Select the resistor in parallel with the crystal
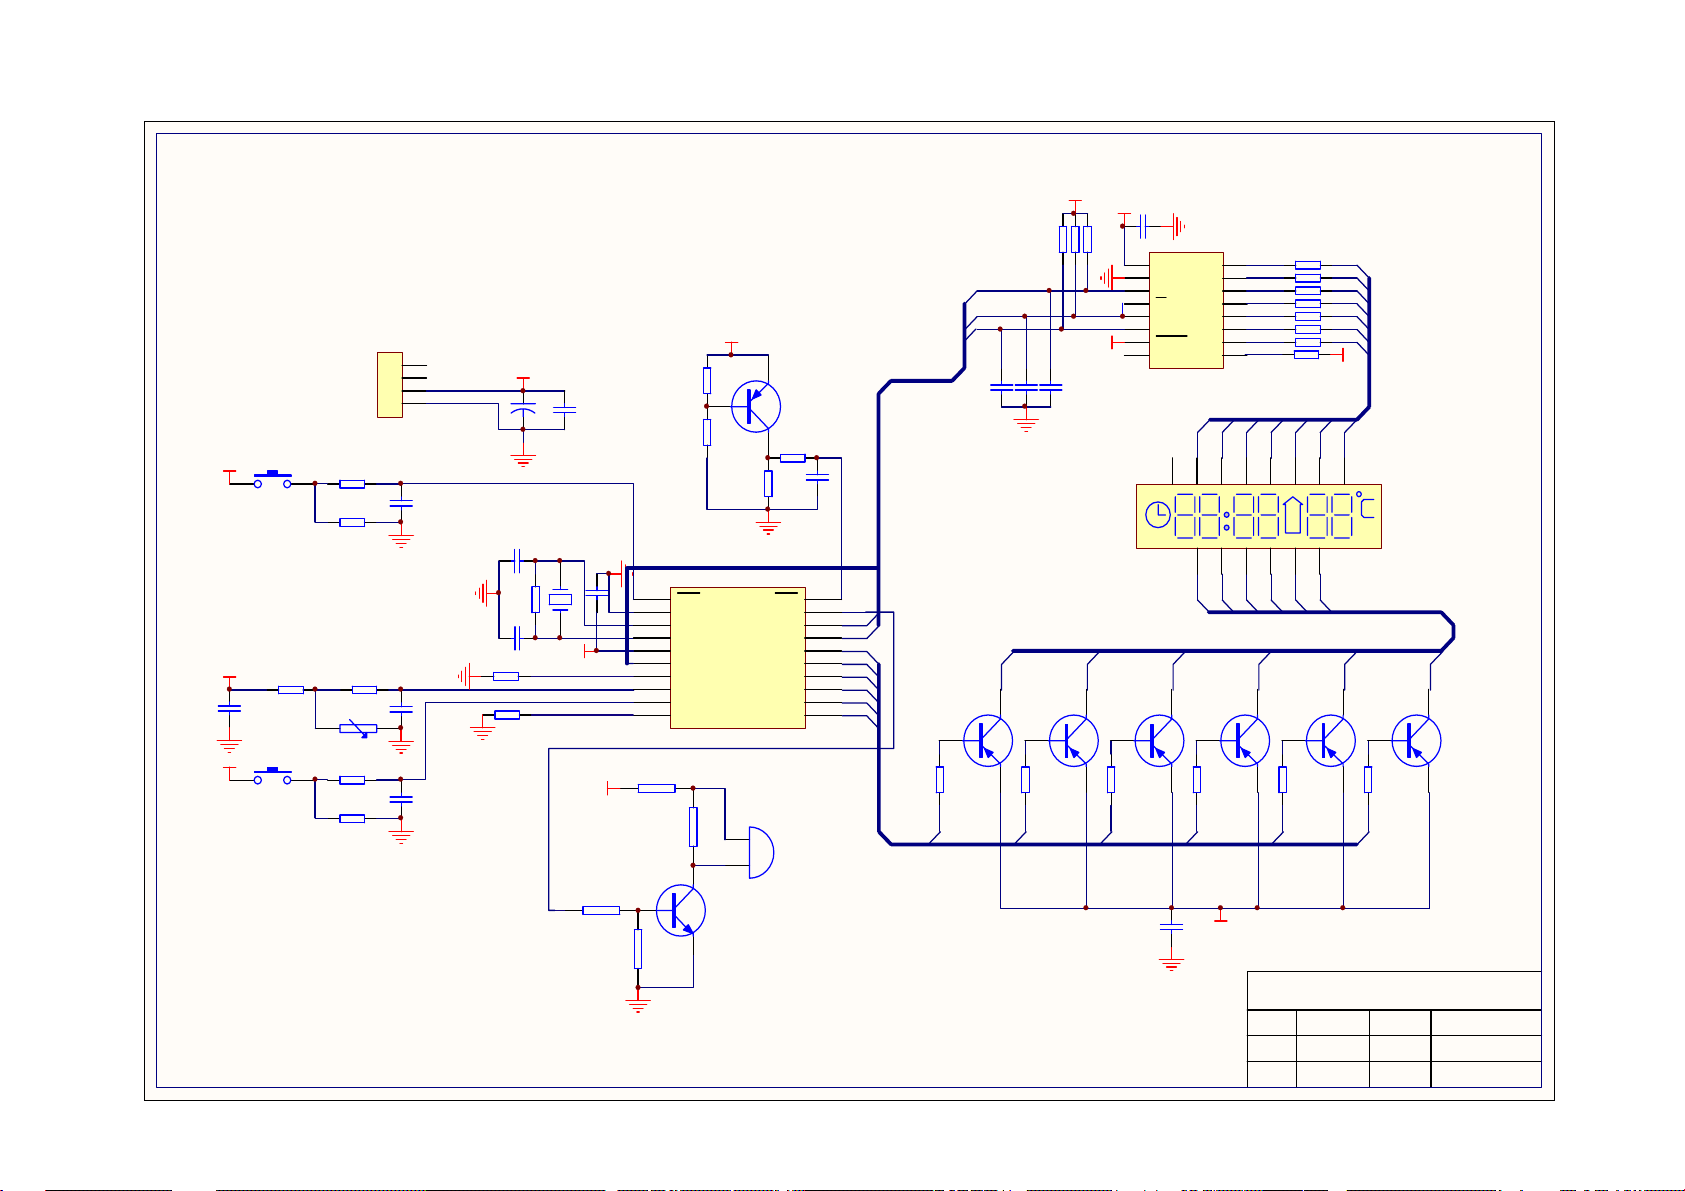 pos(535,599)
